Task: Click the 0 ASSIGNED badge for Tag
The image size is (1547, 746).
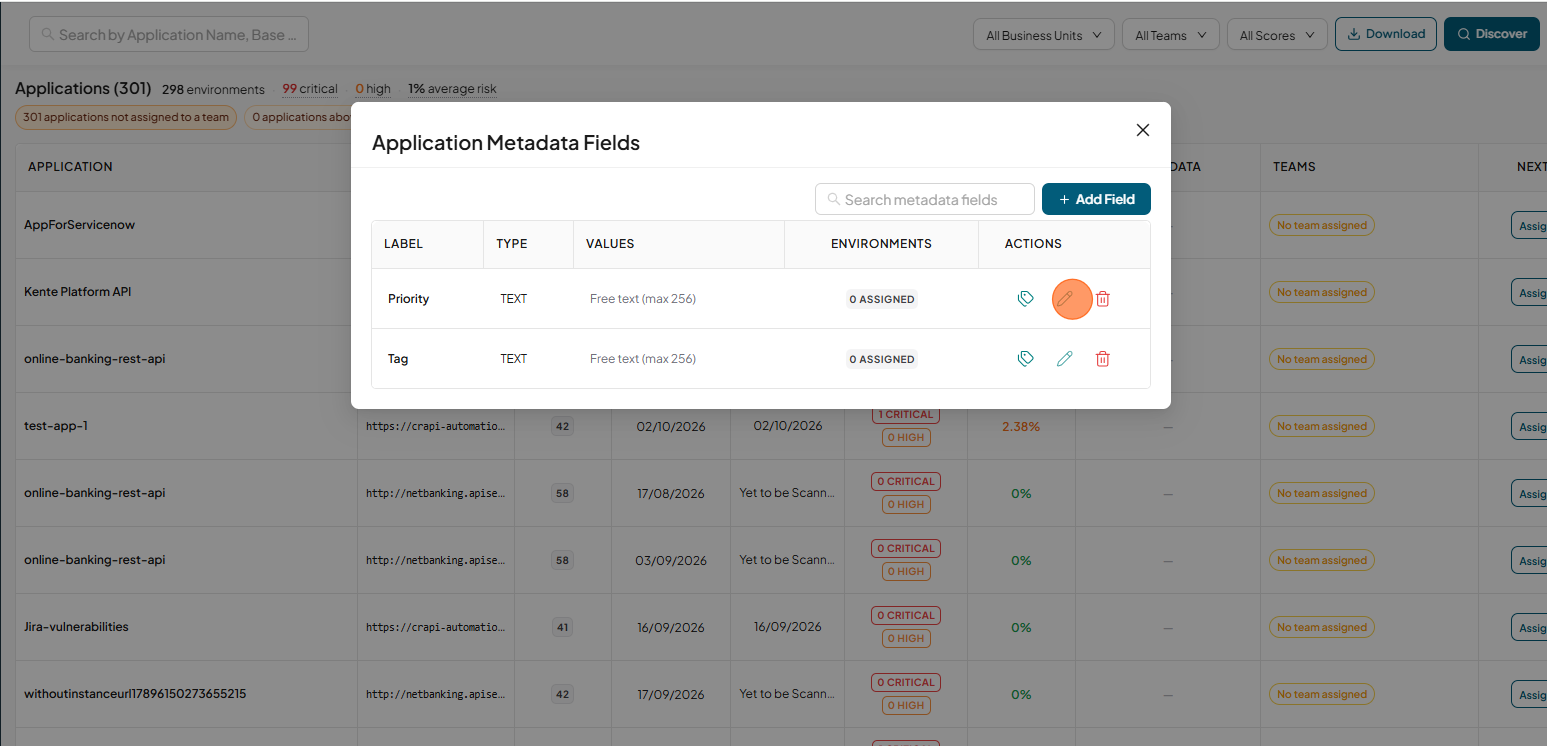Action: pos(882,359)
